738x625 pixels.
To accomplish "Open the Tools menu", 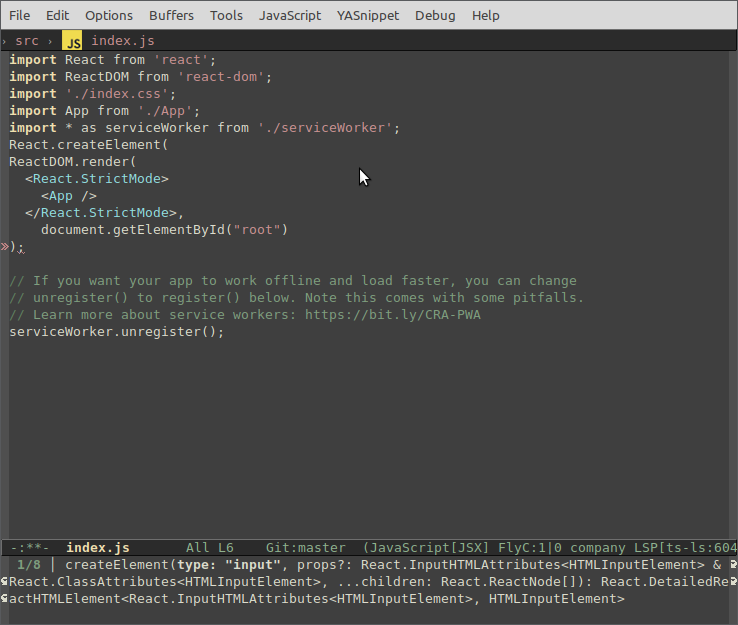I will point(226,15).
